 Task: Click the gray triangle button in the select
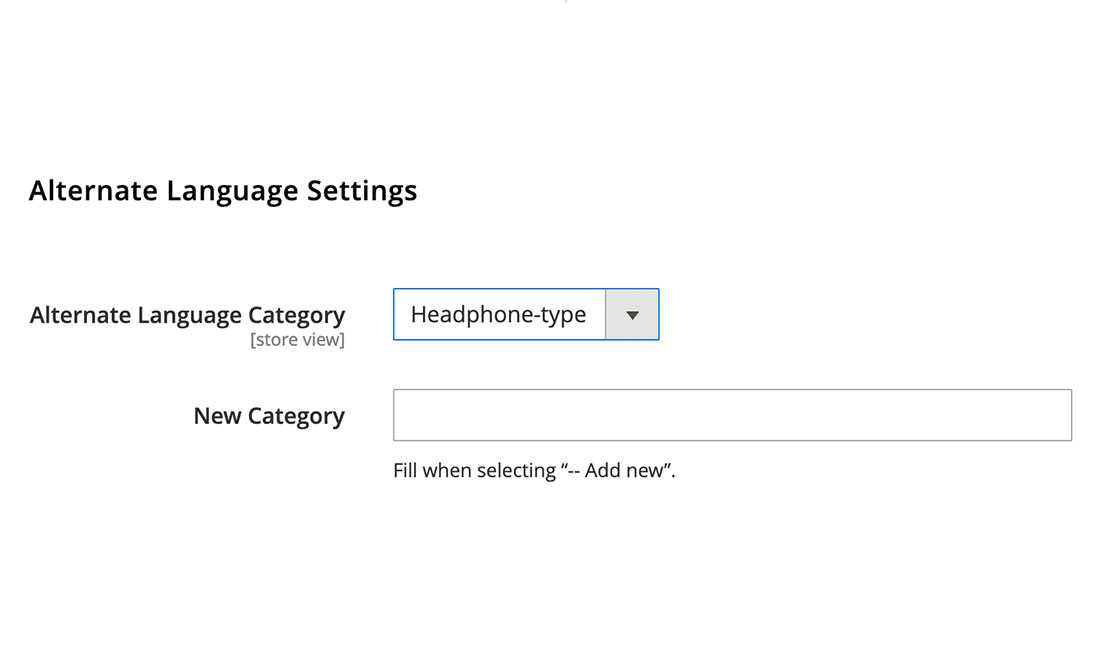(632, 315)
